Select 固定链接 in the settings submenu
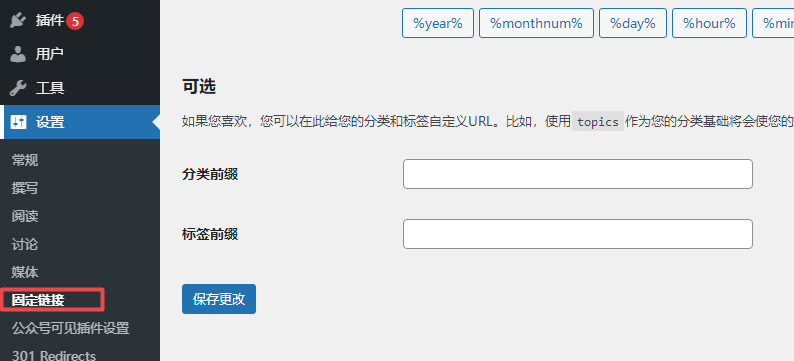The width and height of the screenshot is (794, 361). pyautogui.click(x=38, y=300)
